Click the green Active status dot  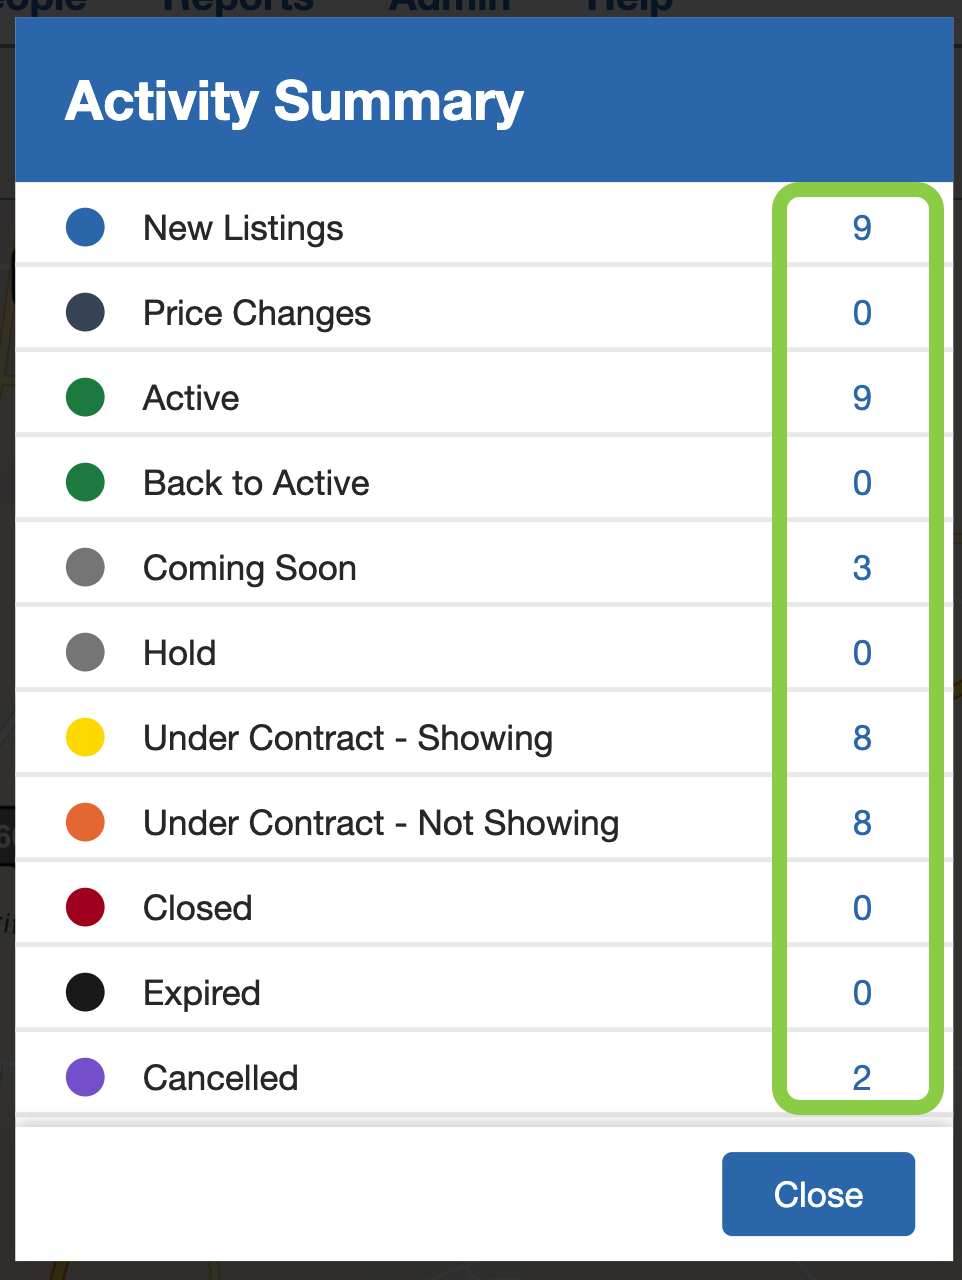(x=86, y=398)
